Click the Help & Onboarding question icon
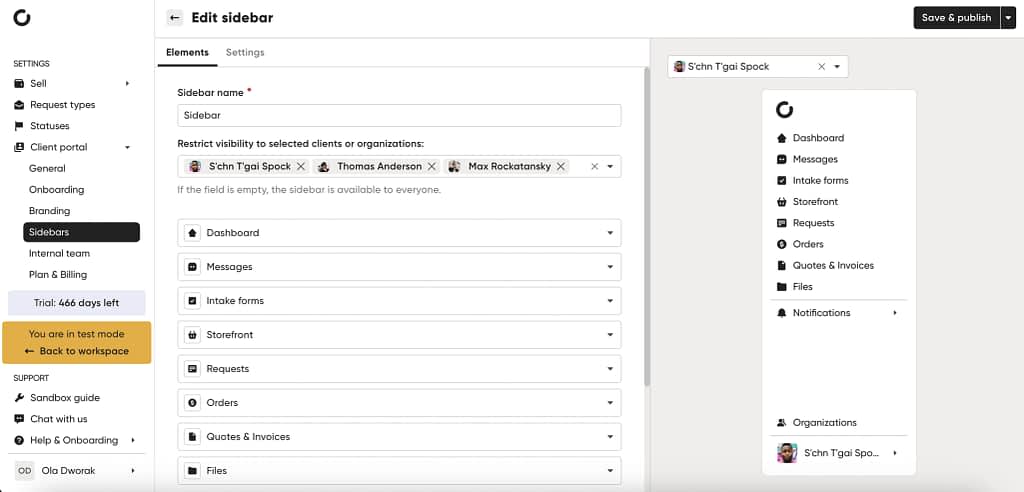 19,440
